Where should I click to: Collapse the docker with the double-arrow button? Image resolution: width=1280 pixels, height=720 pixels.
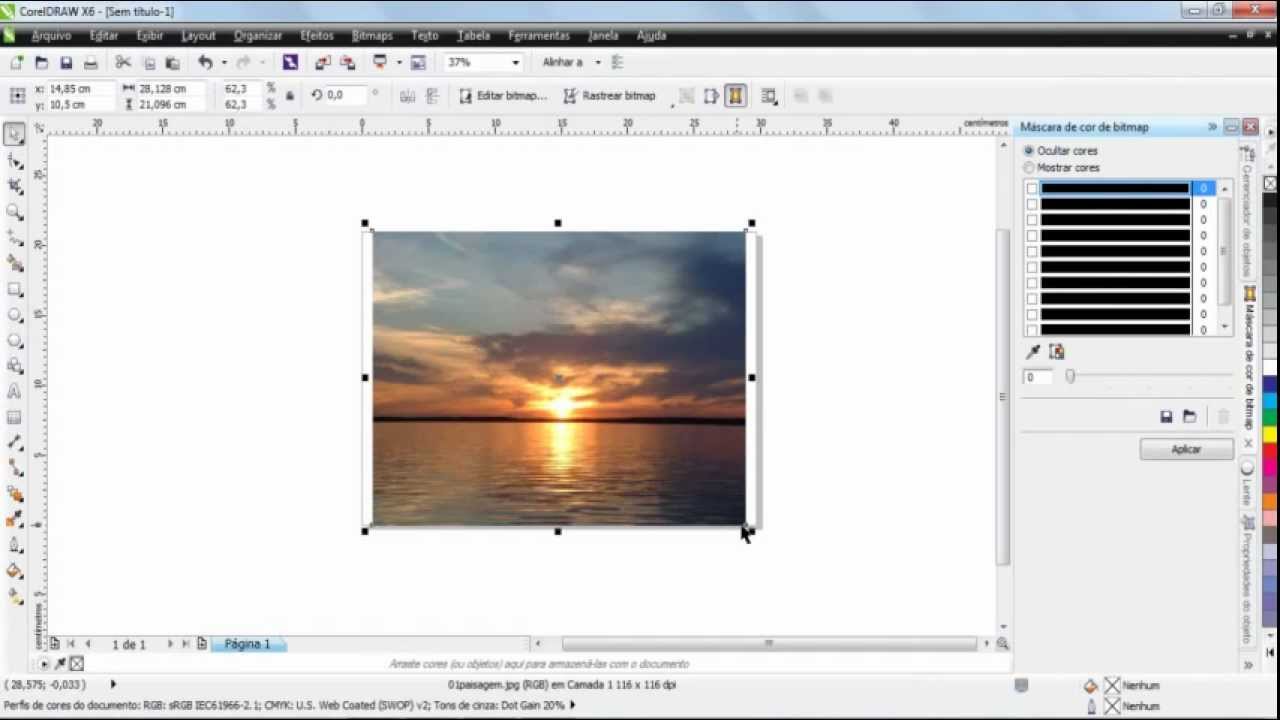(1212, 127)
